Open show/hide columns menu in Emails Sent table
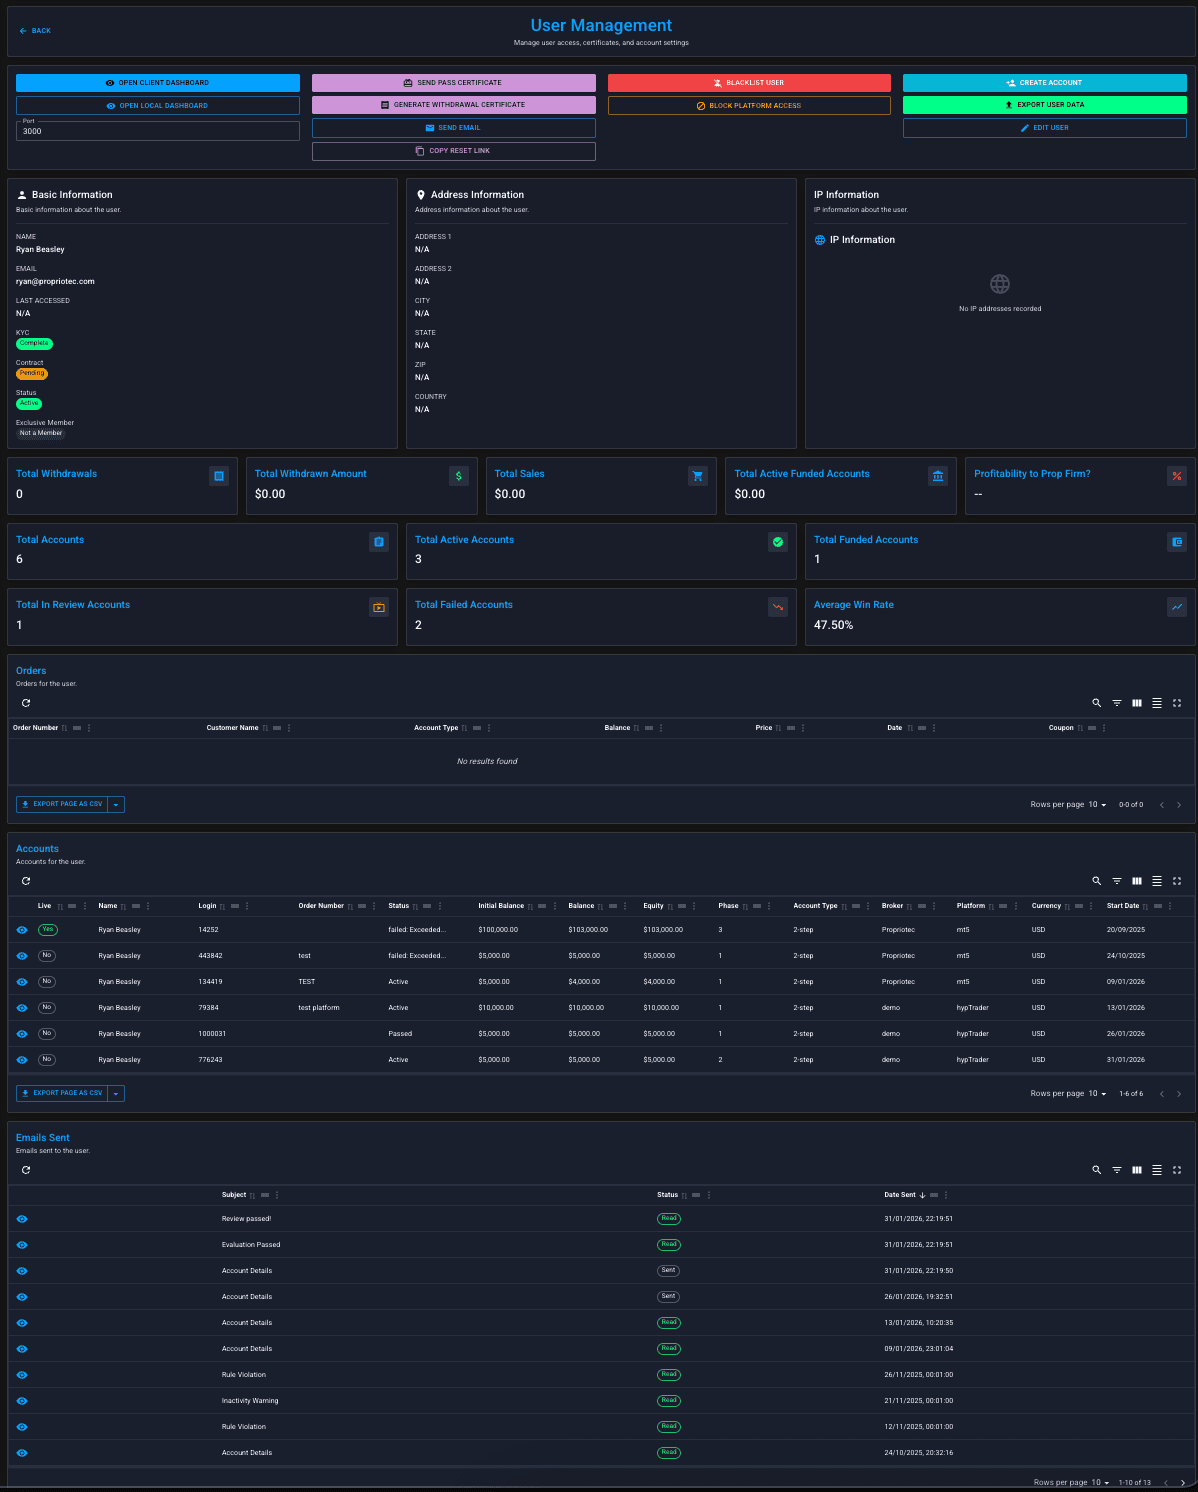Image resolution: width=1198 pixels, height=1492 pixels. (x=1137, y=1170)
